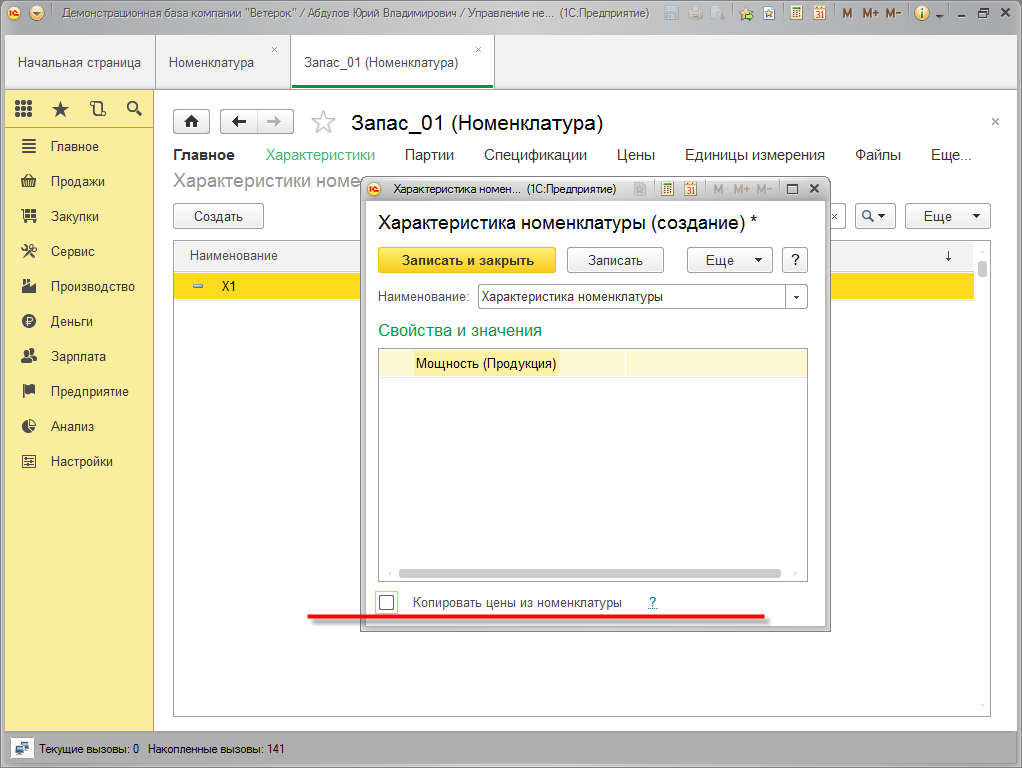
Task: Open the sections menu grid icon
Action: [x=23, y=108]
